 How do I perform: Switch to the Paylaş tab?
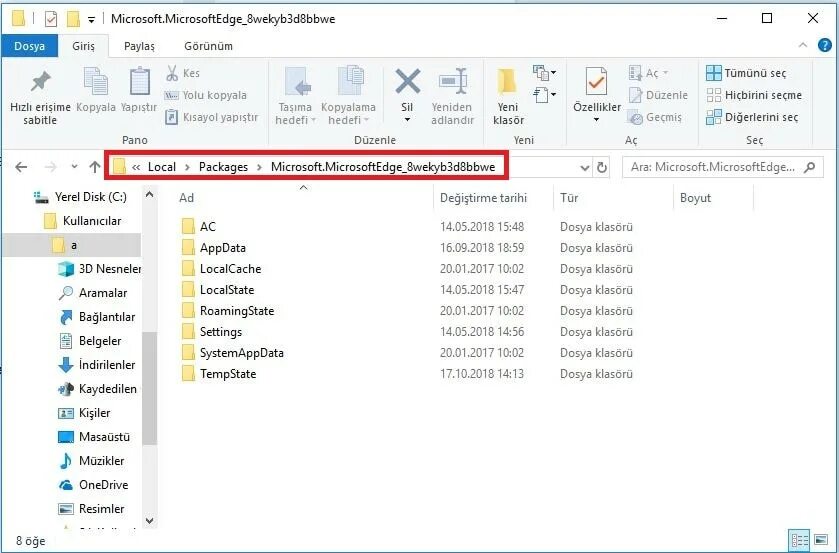[x=139, y=46]
